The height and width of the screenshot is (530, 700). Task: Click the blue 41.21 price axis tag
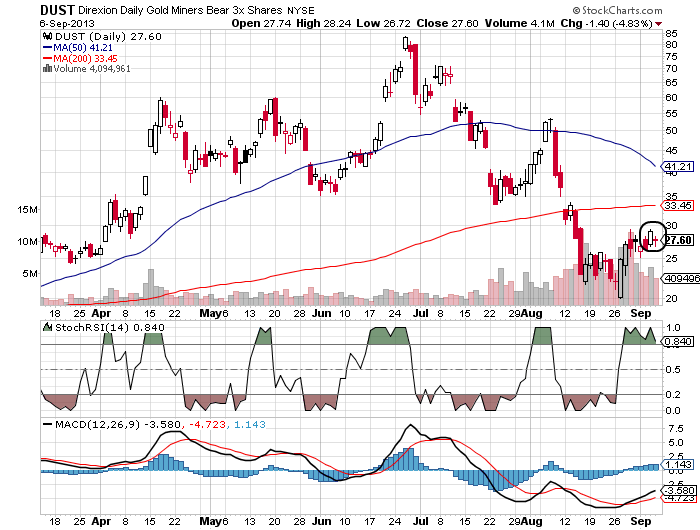(677, 167)
